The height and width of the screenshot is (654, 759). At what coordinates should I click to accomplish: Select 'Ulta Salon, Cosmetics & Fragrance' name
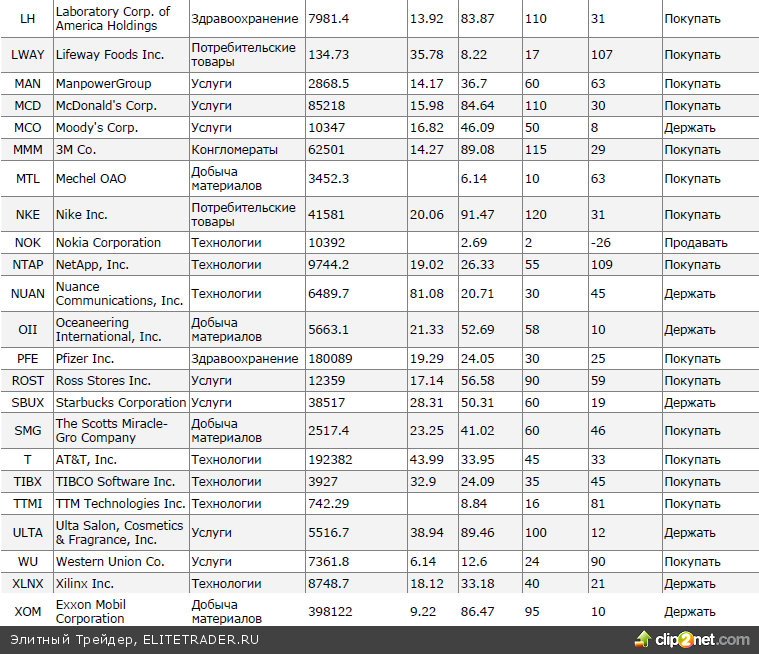(x=119, y=532)
